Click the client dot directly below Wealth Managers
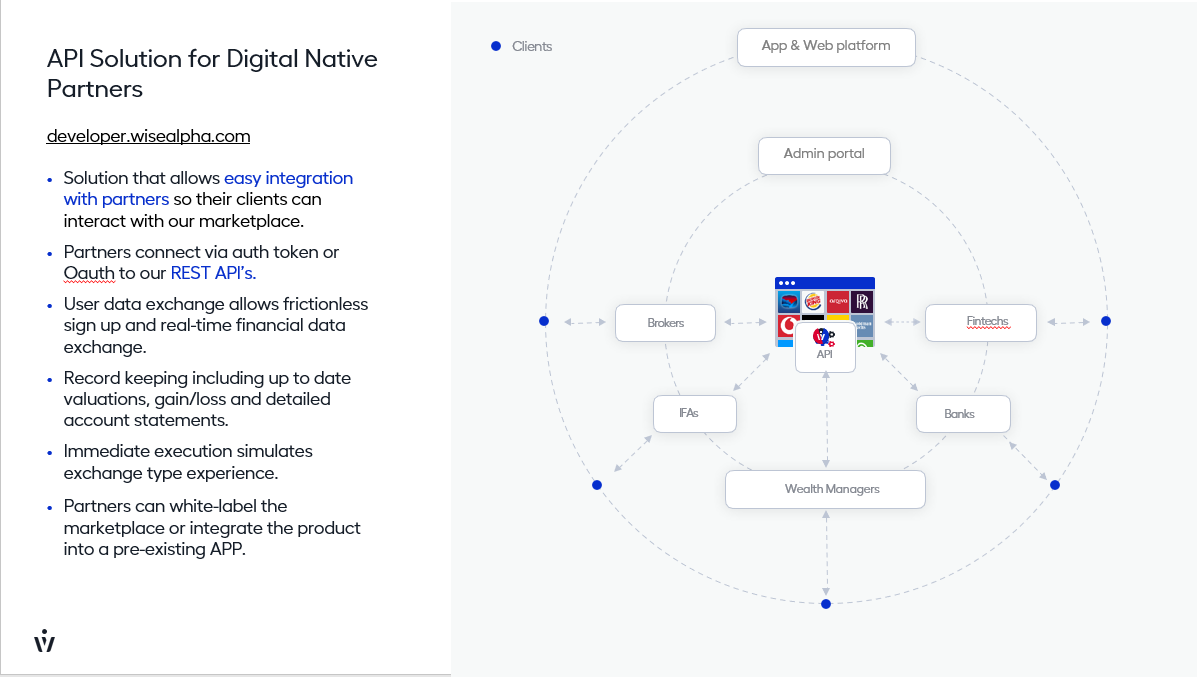The height and width of the screenshot is (677, 1197). point(826,604)
